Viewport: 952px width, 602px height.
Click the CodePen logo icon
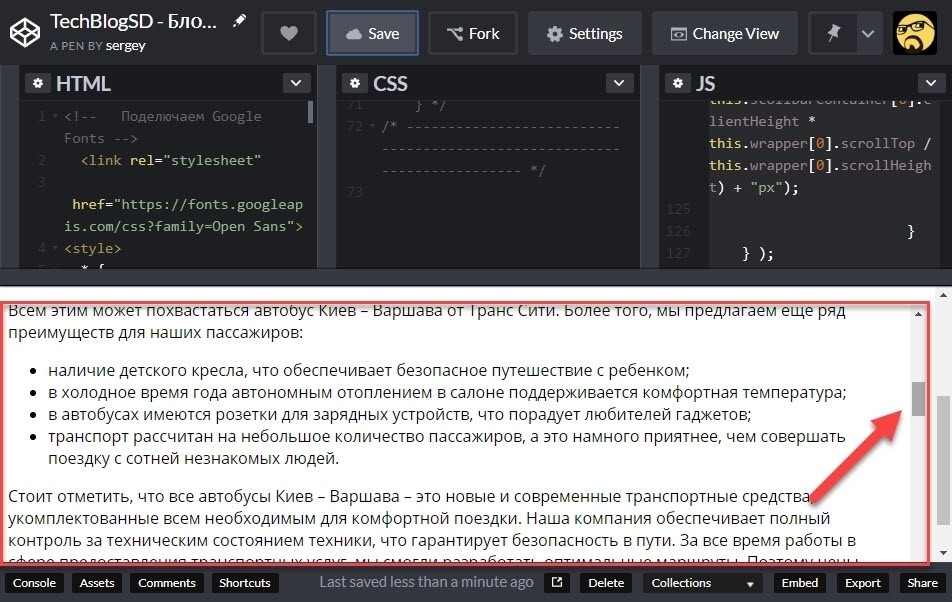pyautogui.click(x=25, y=33)
